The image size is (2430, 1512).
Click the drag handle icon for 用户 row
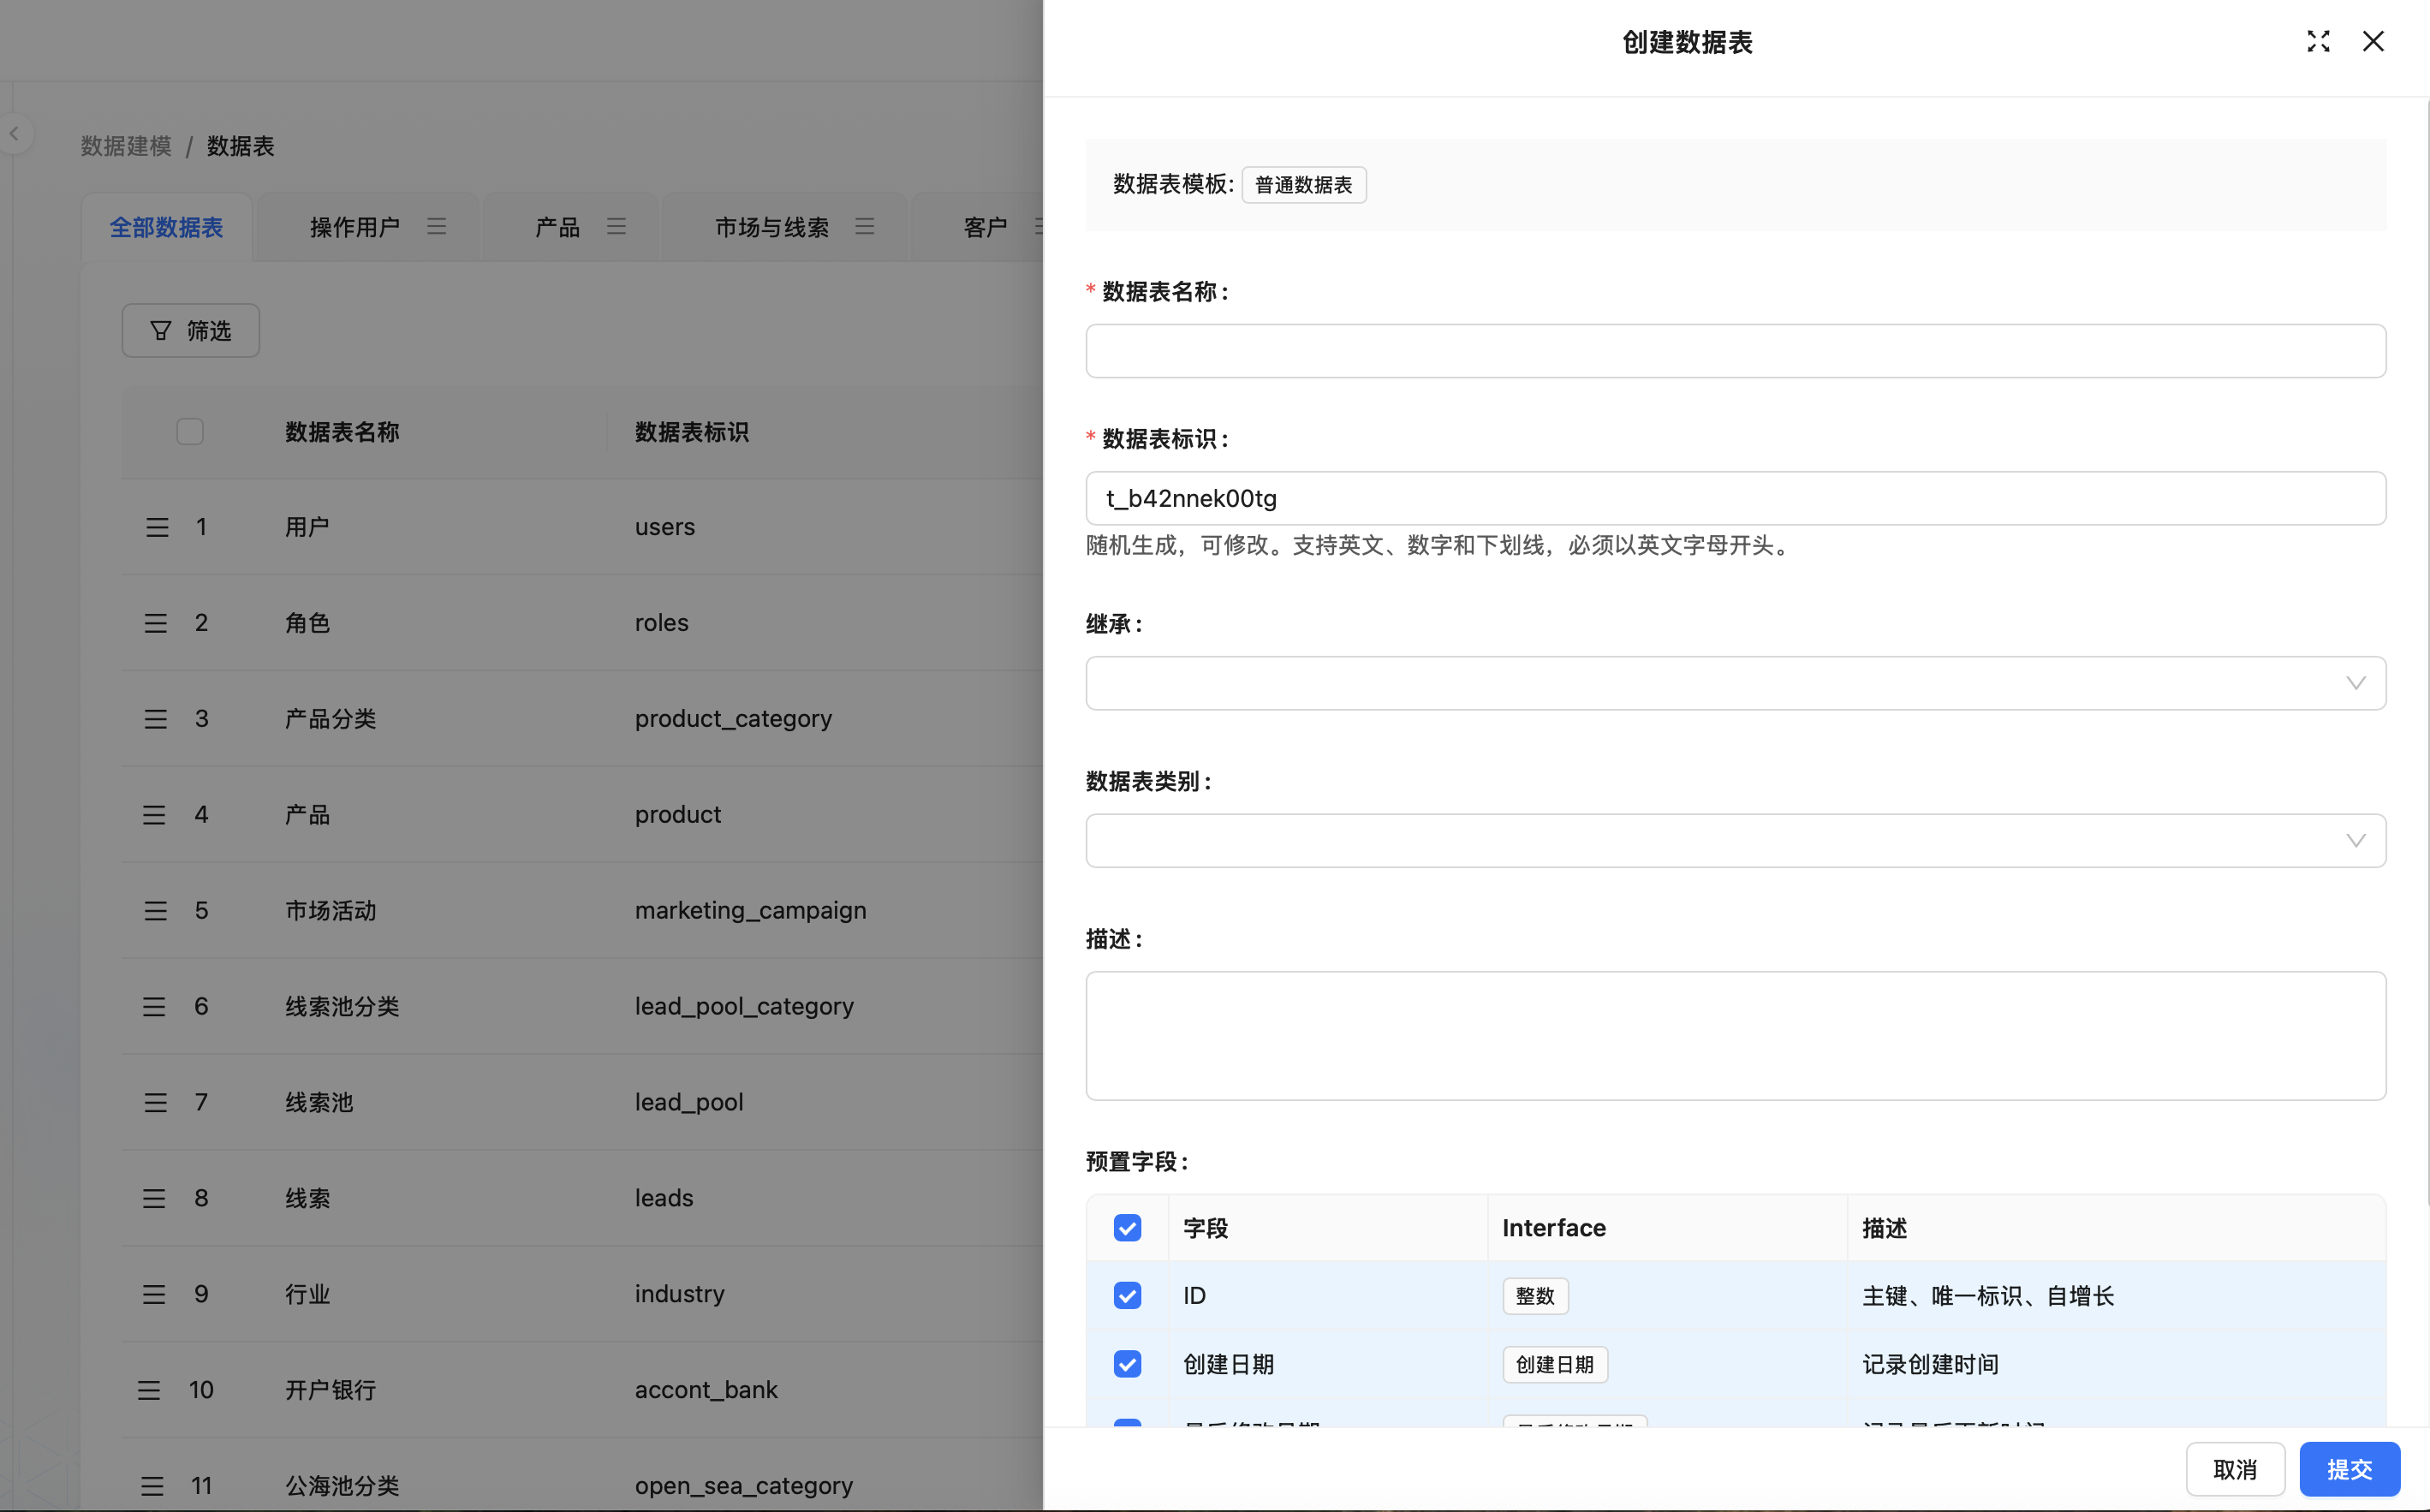pos(157,527)
